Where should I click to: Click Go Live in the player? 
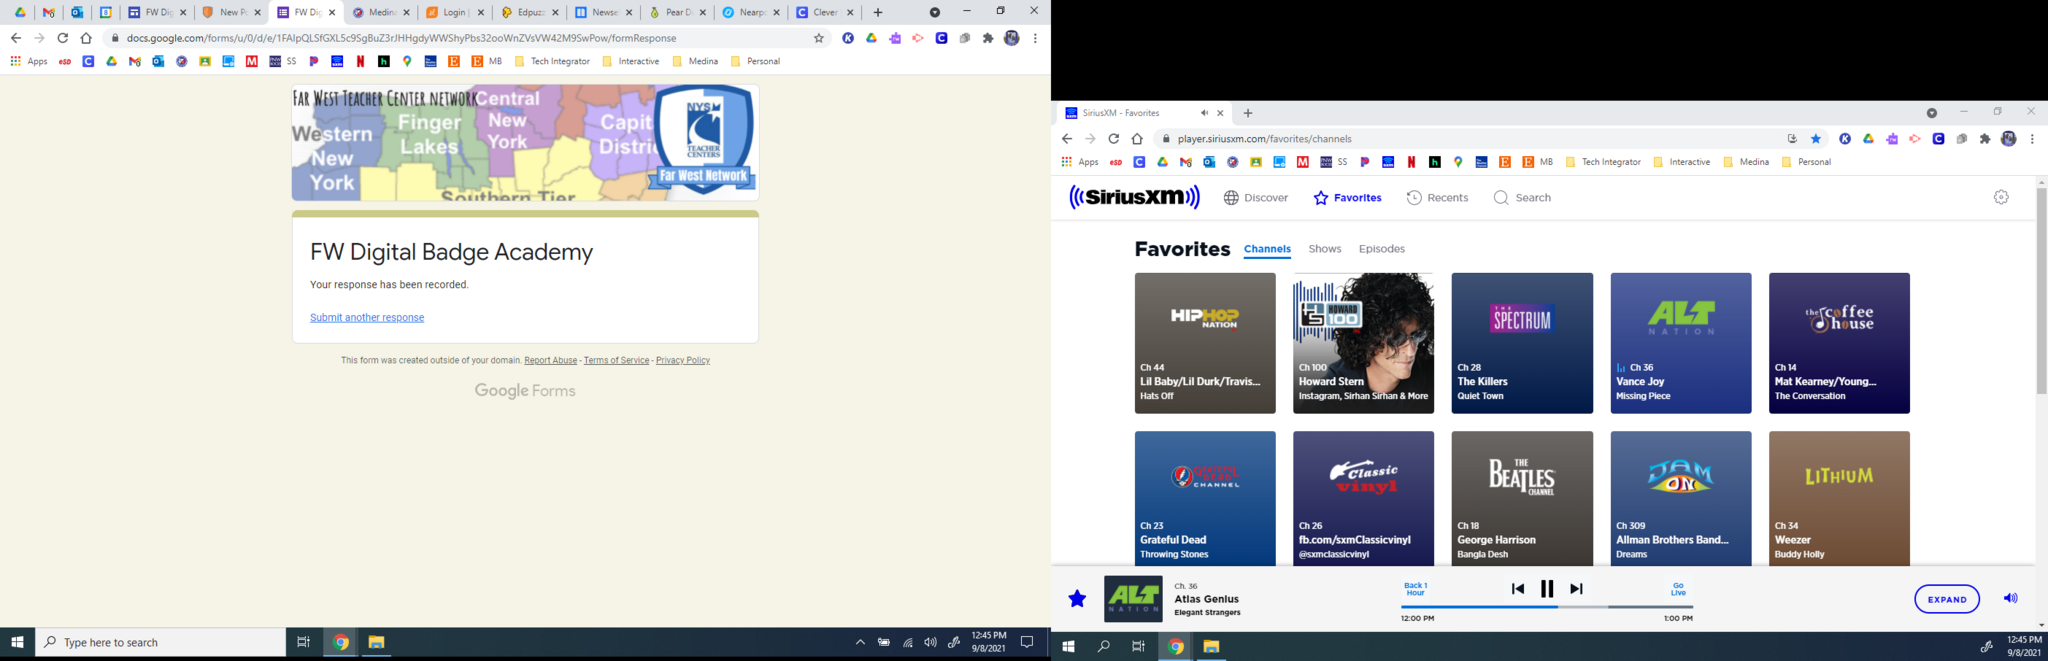pos(1678,589)
